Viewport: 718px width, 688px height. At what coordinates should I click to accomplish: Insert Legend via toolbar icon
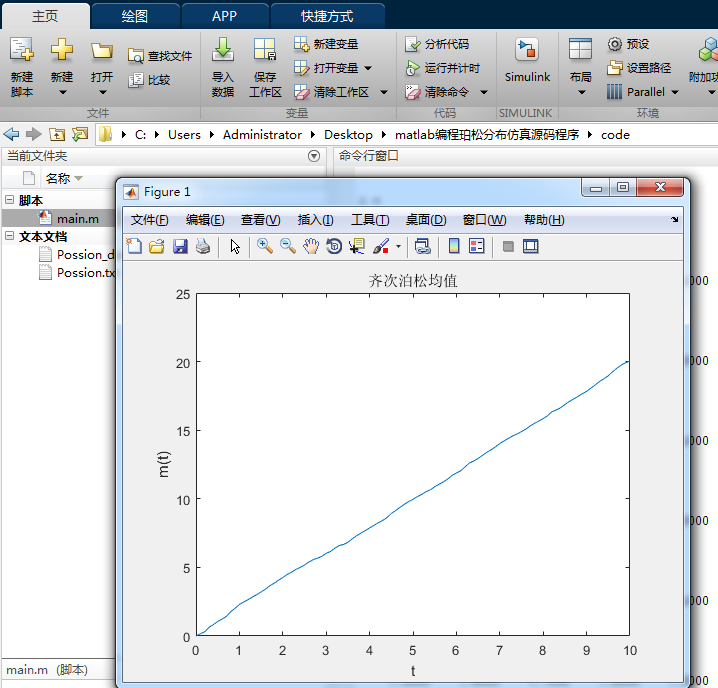476,246
